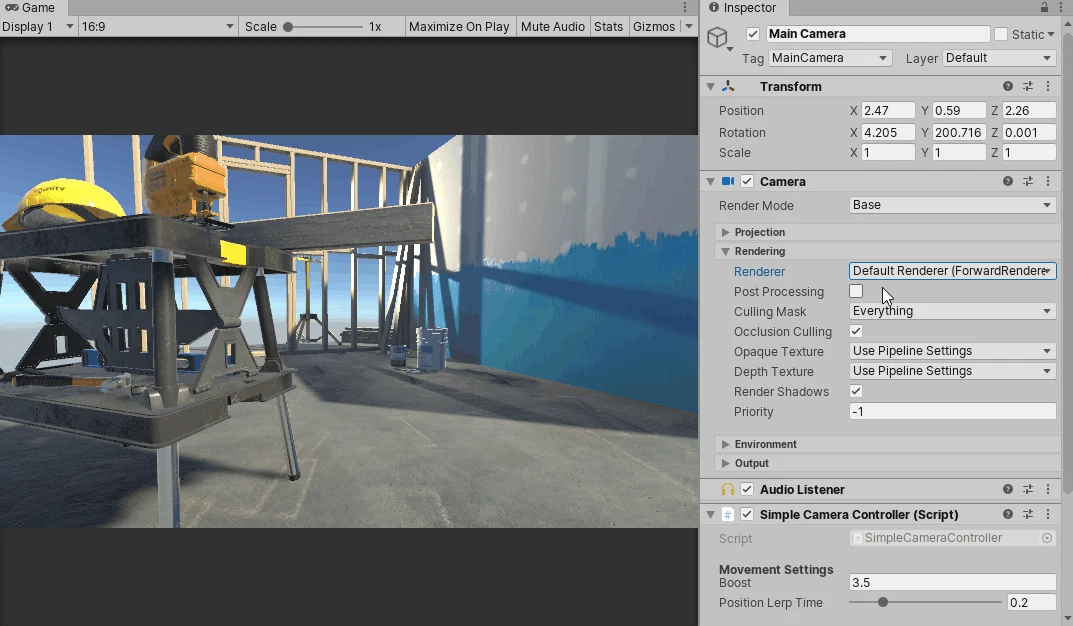Click the Position Lerp Time slider
This screenshot has width=1073, height=626.
[x=925, y=603]
